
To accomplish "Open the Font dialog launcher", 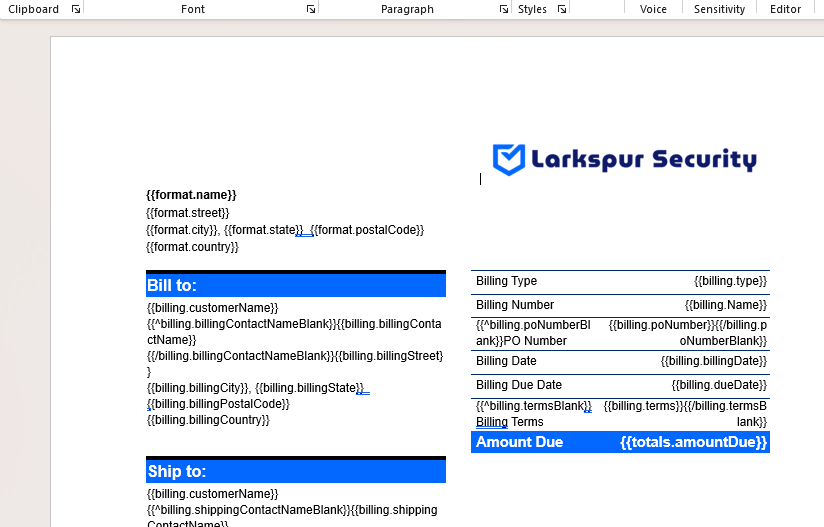I will point(311,9).
